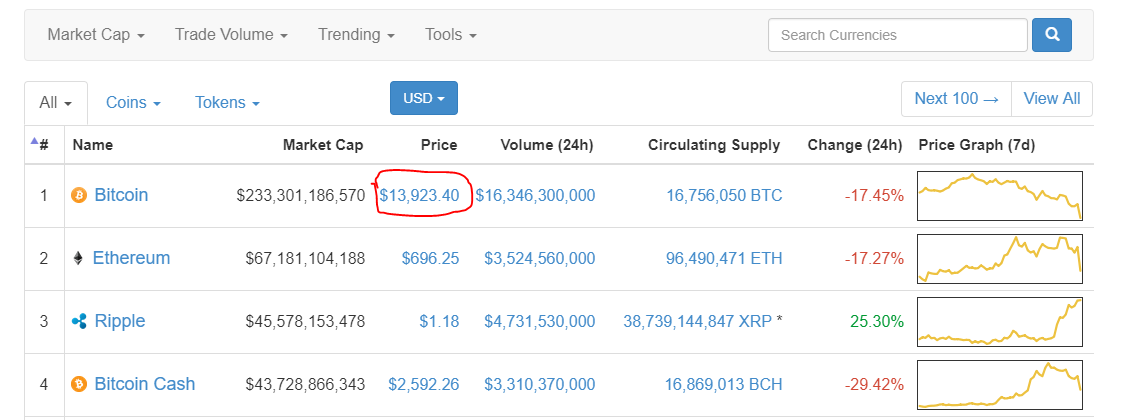Sort by Market Cap column header
Viewport: 1124px width, 420px height.
(323, 145)
